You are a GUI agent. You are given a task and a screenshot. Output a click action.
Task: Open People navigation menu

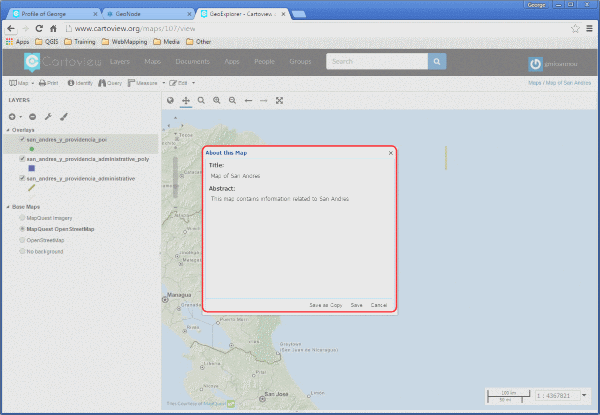264,62
